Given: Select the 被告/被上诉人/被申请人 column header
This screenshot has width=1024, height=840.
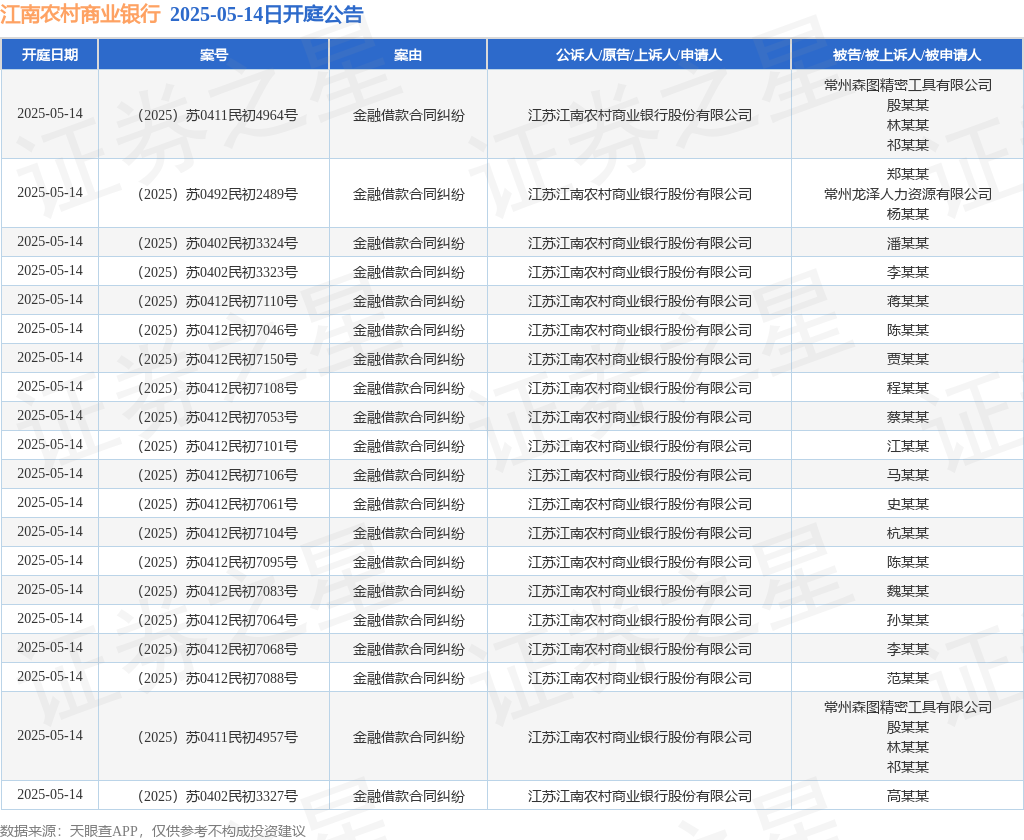Looking at the screenshot, I should 907,55.
